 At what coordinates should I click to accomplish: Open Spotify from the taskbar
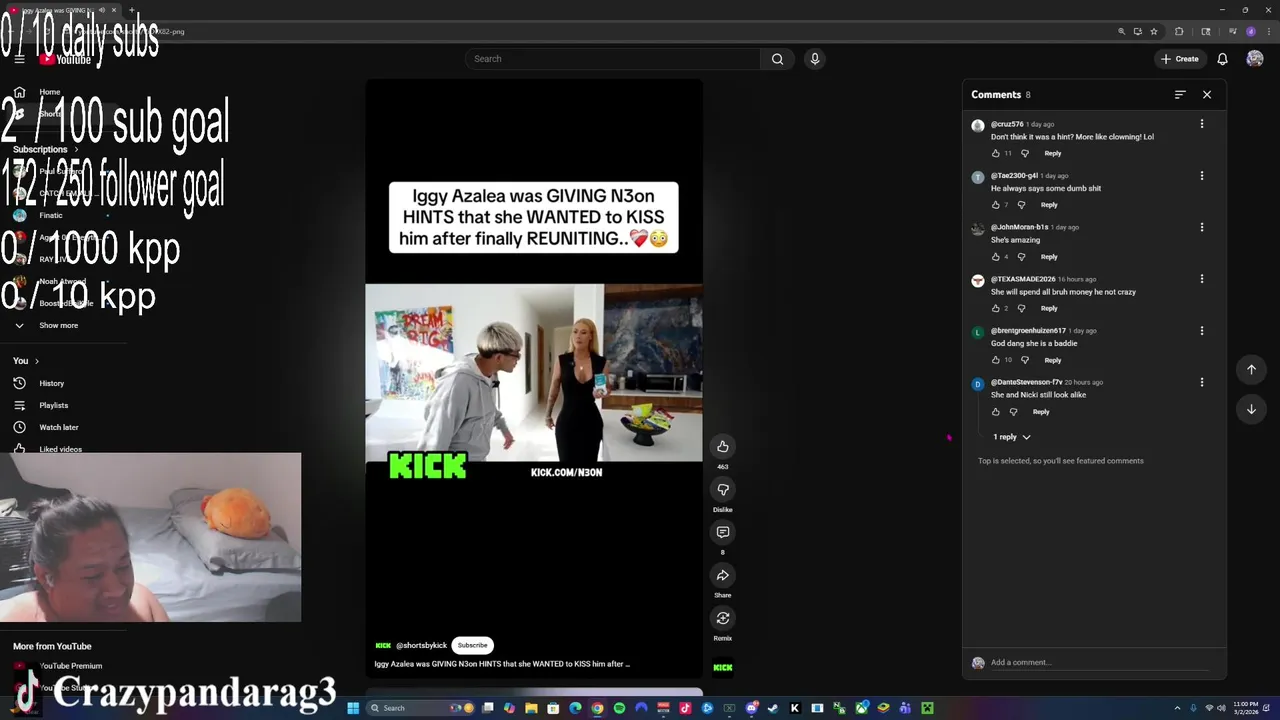coord(619,708)
